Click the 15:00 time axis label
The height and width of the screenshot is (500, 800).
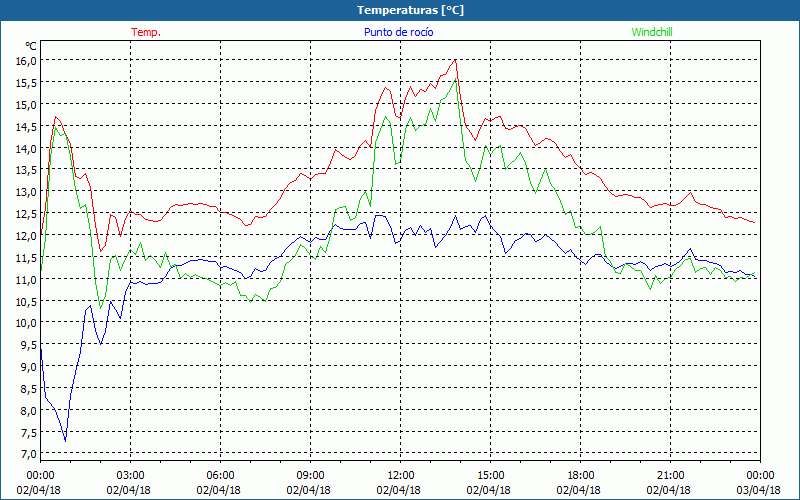(491, 476)
